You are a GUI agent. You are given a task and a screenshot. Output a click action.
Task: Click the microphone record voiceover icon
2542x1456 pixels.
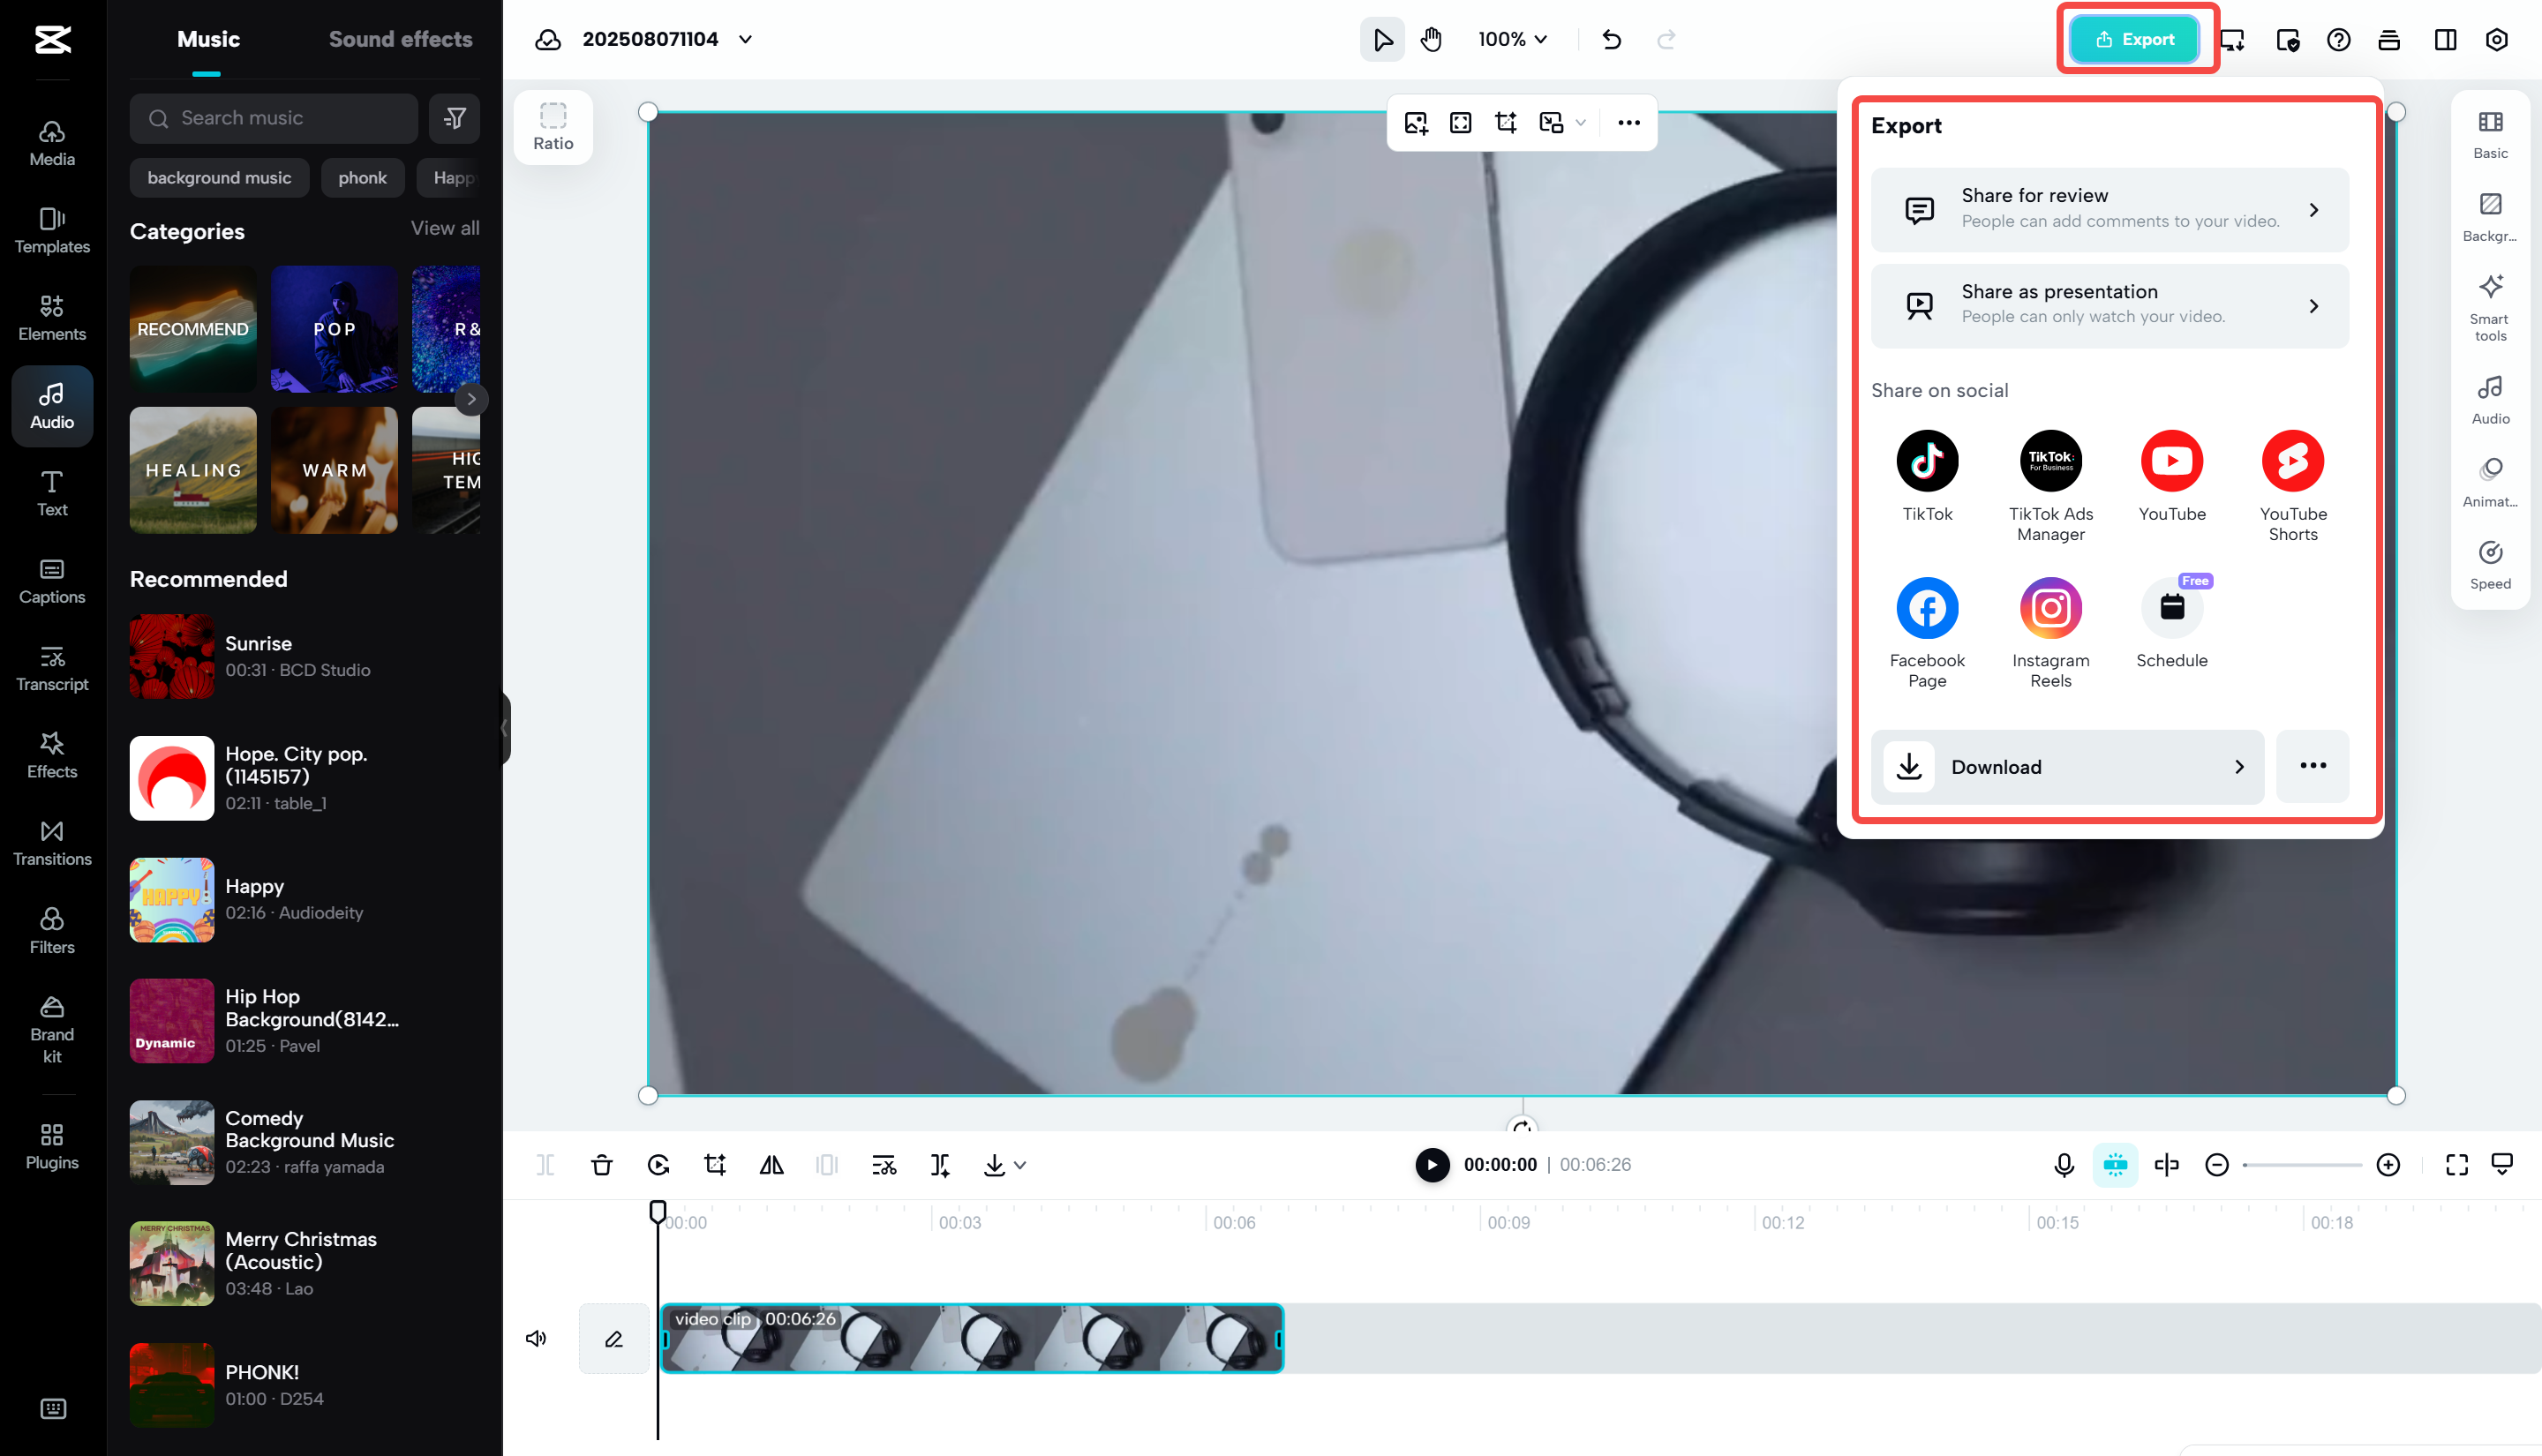[2063, 1165]
